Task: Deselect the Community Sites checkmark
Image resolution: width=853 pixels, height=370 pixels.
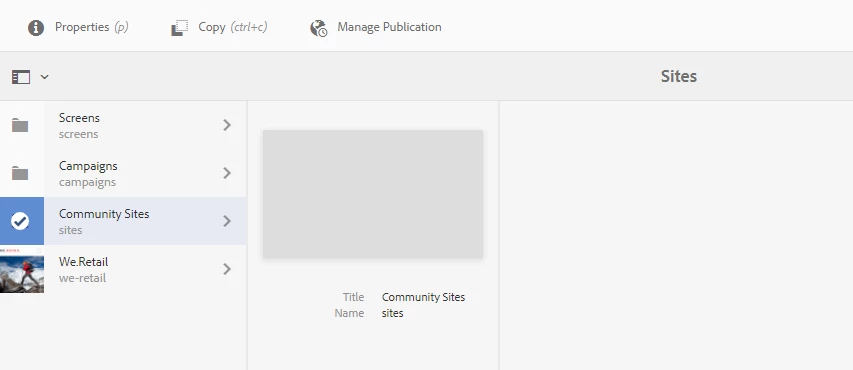Action: (x=20, y=221)
